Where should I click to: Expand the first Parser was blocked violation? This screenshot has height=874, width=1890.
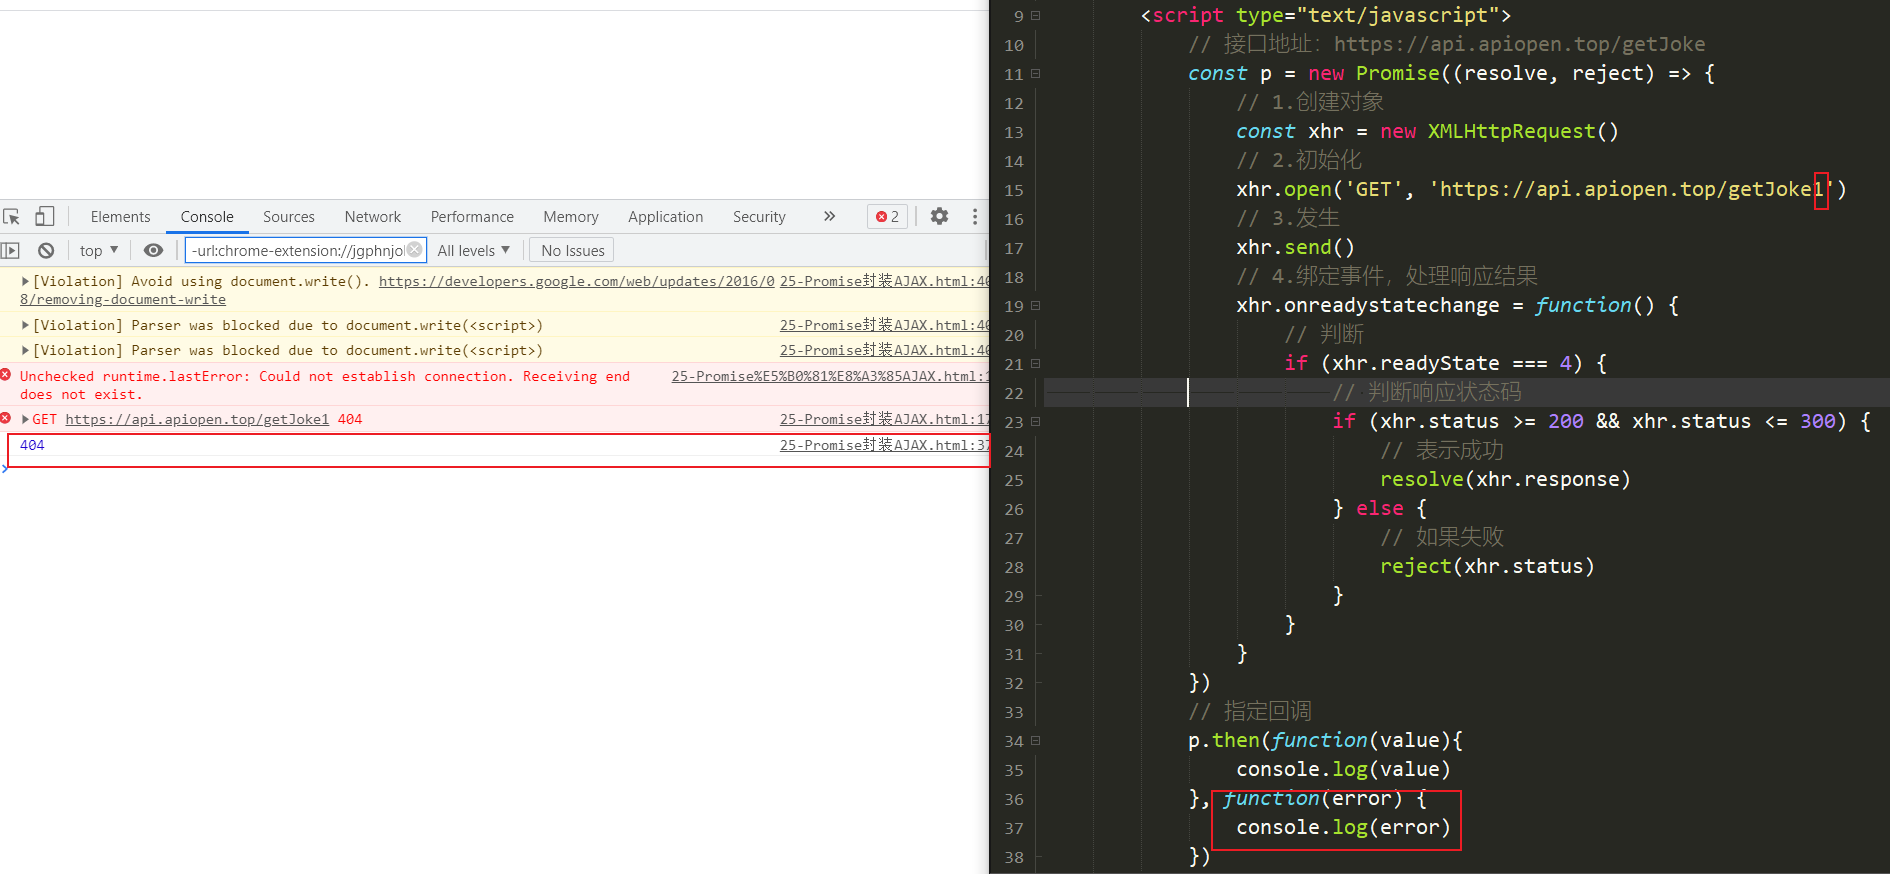point(25,325)
